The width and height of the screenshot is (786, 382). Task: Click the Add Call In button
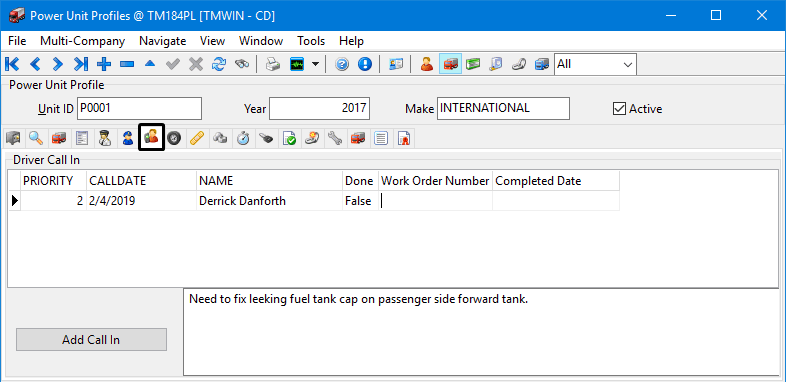91,340
